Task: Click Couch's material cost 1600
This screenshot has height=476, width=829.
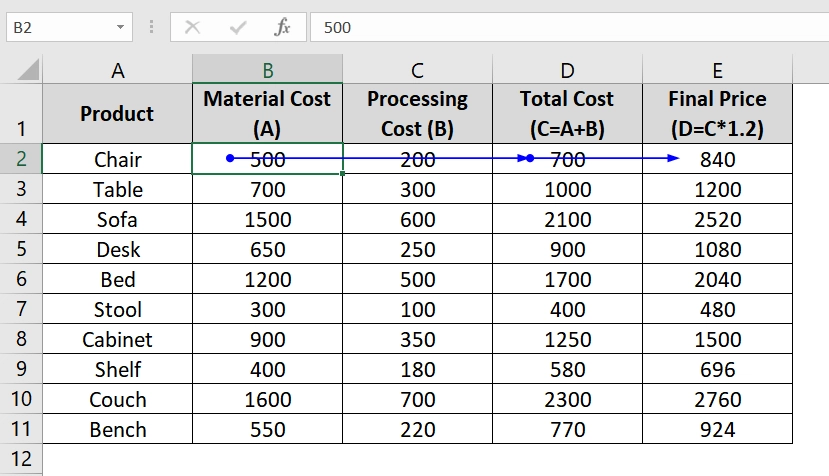Action: coord(268,399)
